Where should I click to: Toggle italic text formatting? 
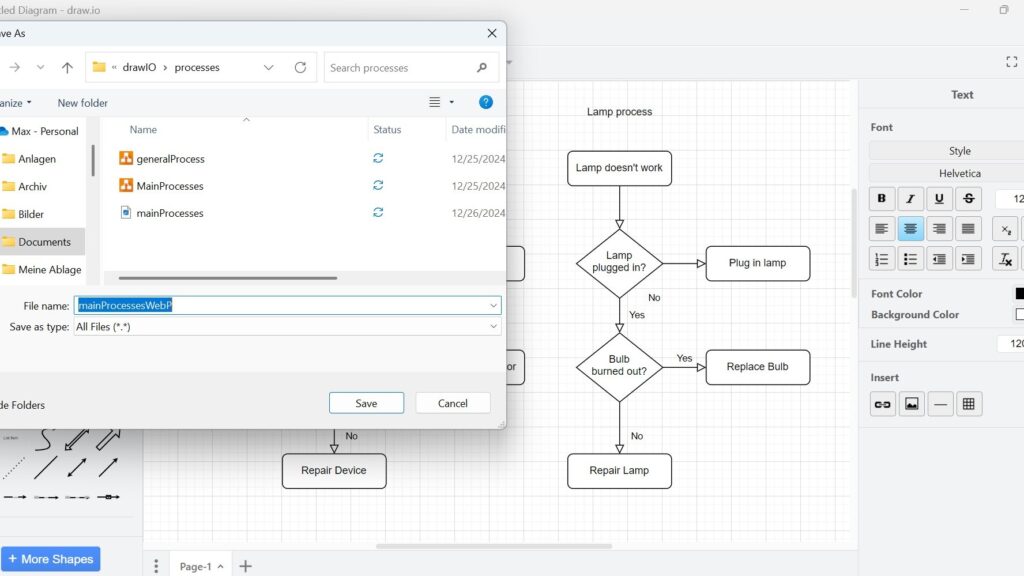pos(910,198)
